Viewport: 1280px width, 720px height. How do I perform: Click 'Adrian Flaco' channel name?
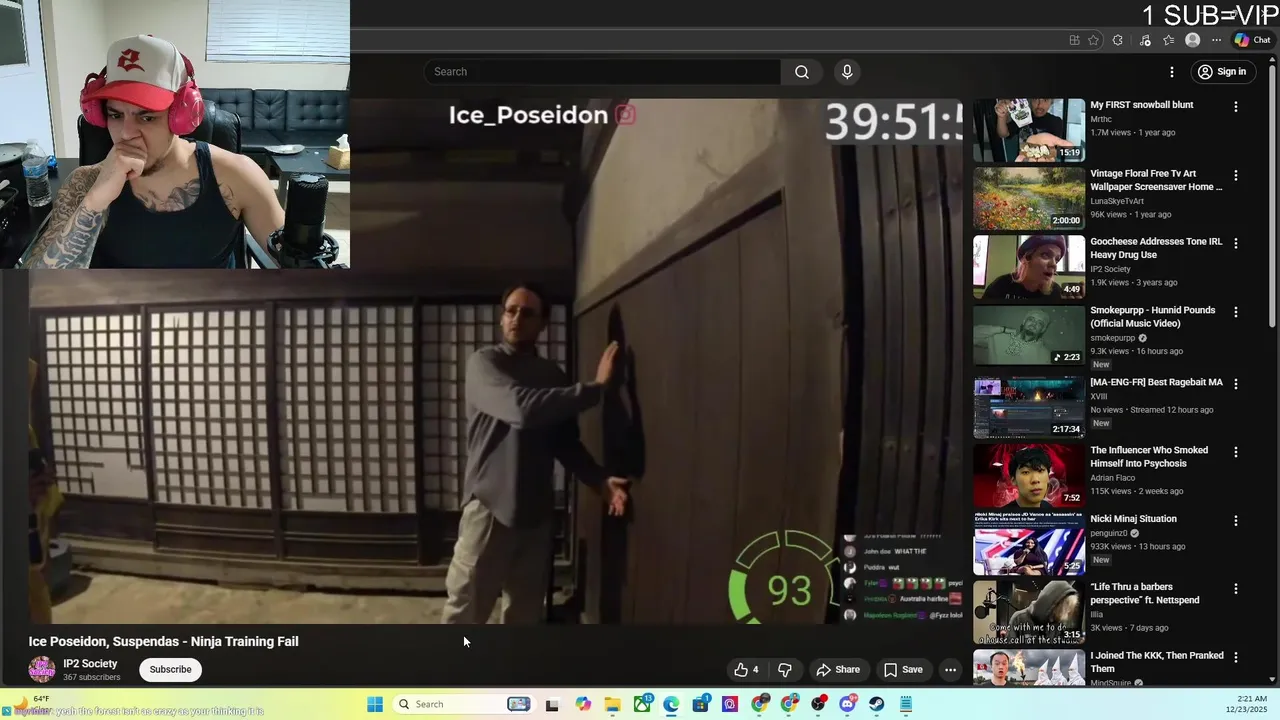(x=1113, y=478)
